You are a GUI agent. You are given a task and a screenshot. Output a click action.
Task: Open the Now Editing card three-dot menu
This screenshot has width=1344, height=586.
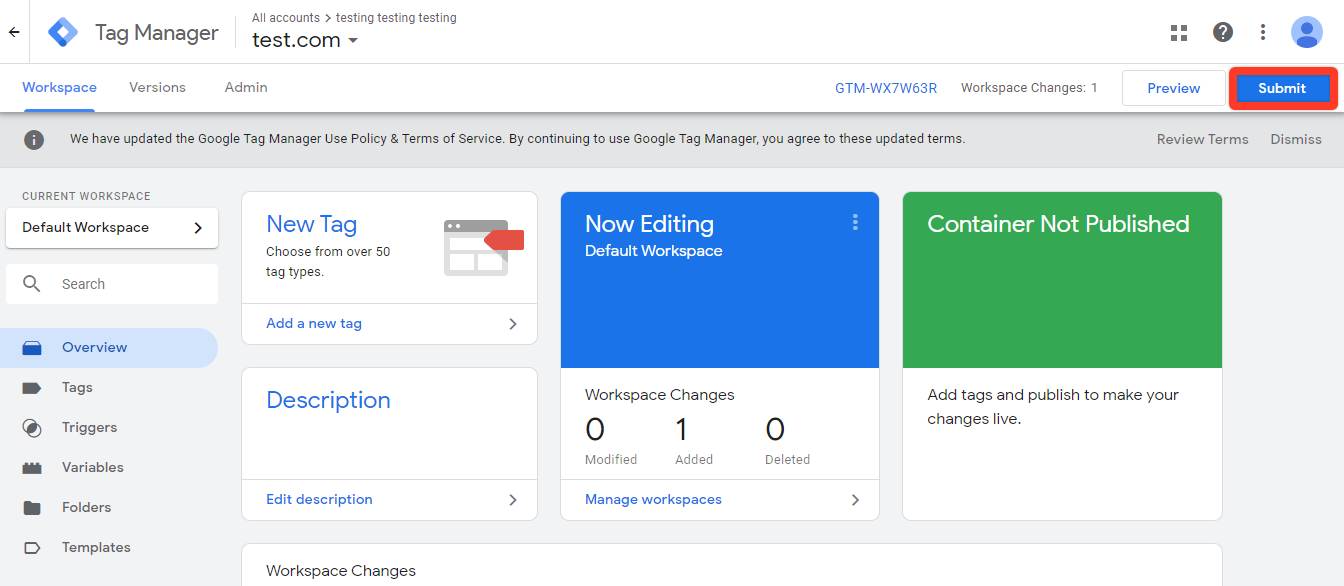(x=855, y=222)
